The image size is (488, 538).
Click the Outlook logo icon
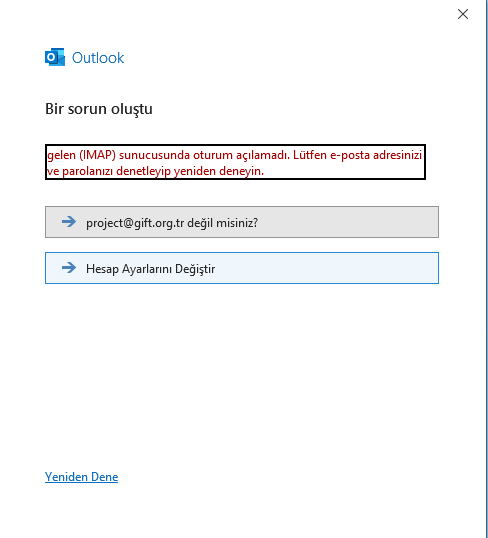55,57
